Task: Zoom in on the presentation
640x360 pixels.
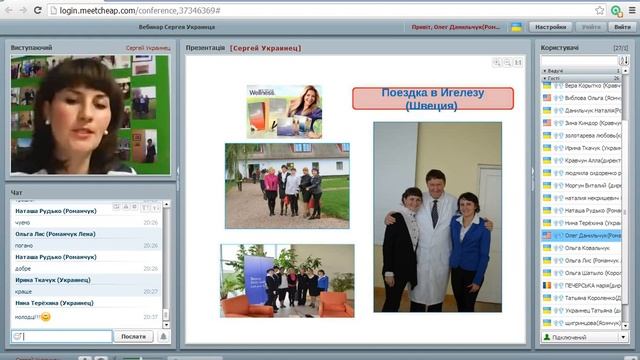Action: point(497,62)
